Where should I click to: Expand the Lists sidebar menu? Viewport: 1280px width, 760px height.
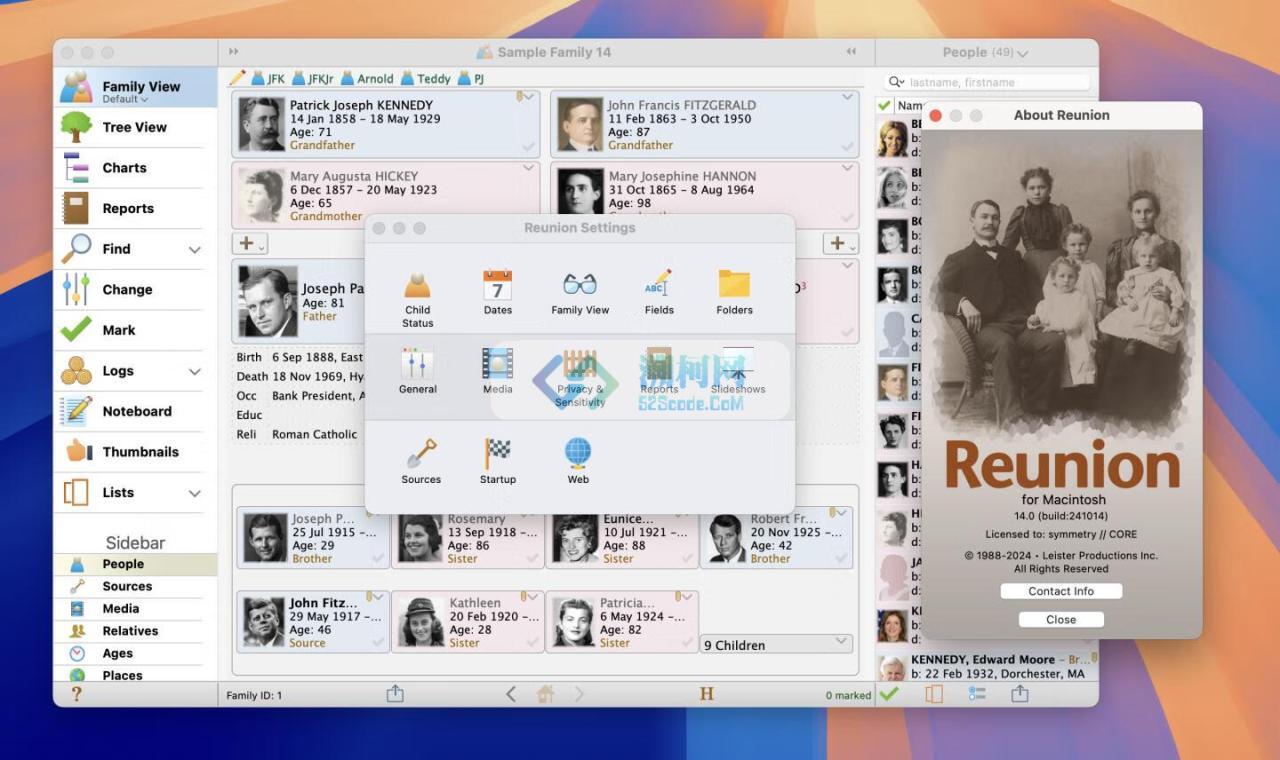click(194, 493)
